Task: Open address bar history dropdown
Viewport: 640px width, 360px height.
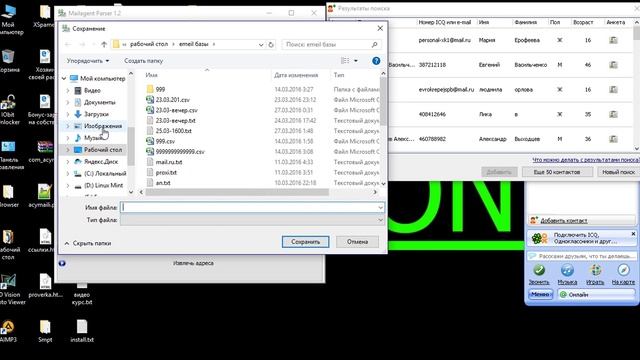Action: (x=261, y=44)
